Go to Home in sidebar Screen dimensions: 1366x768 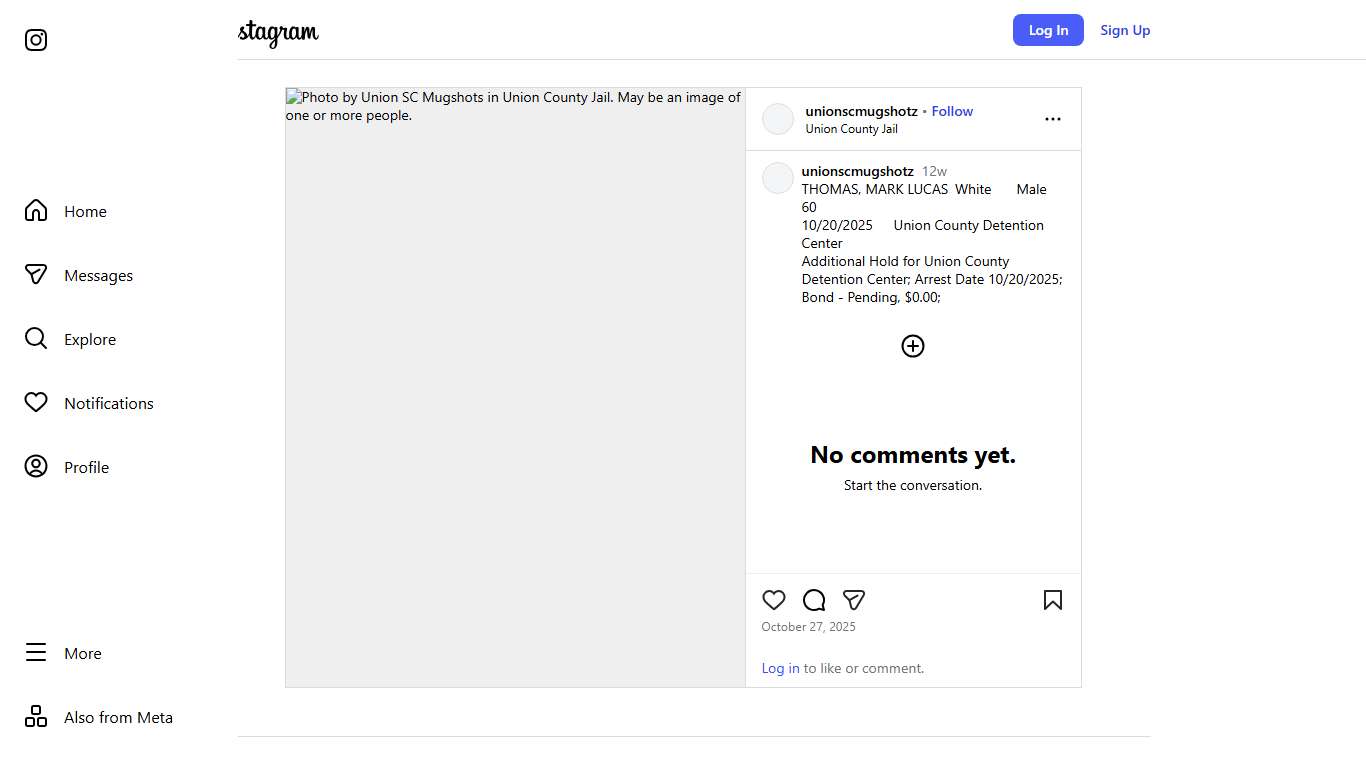(x=36, y=211)
